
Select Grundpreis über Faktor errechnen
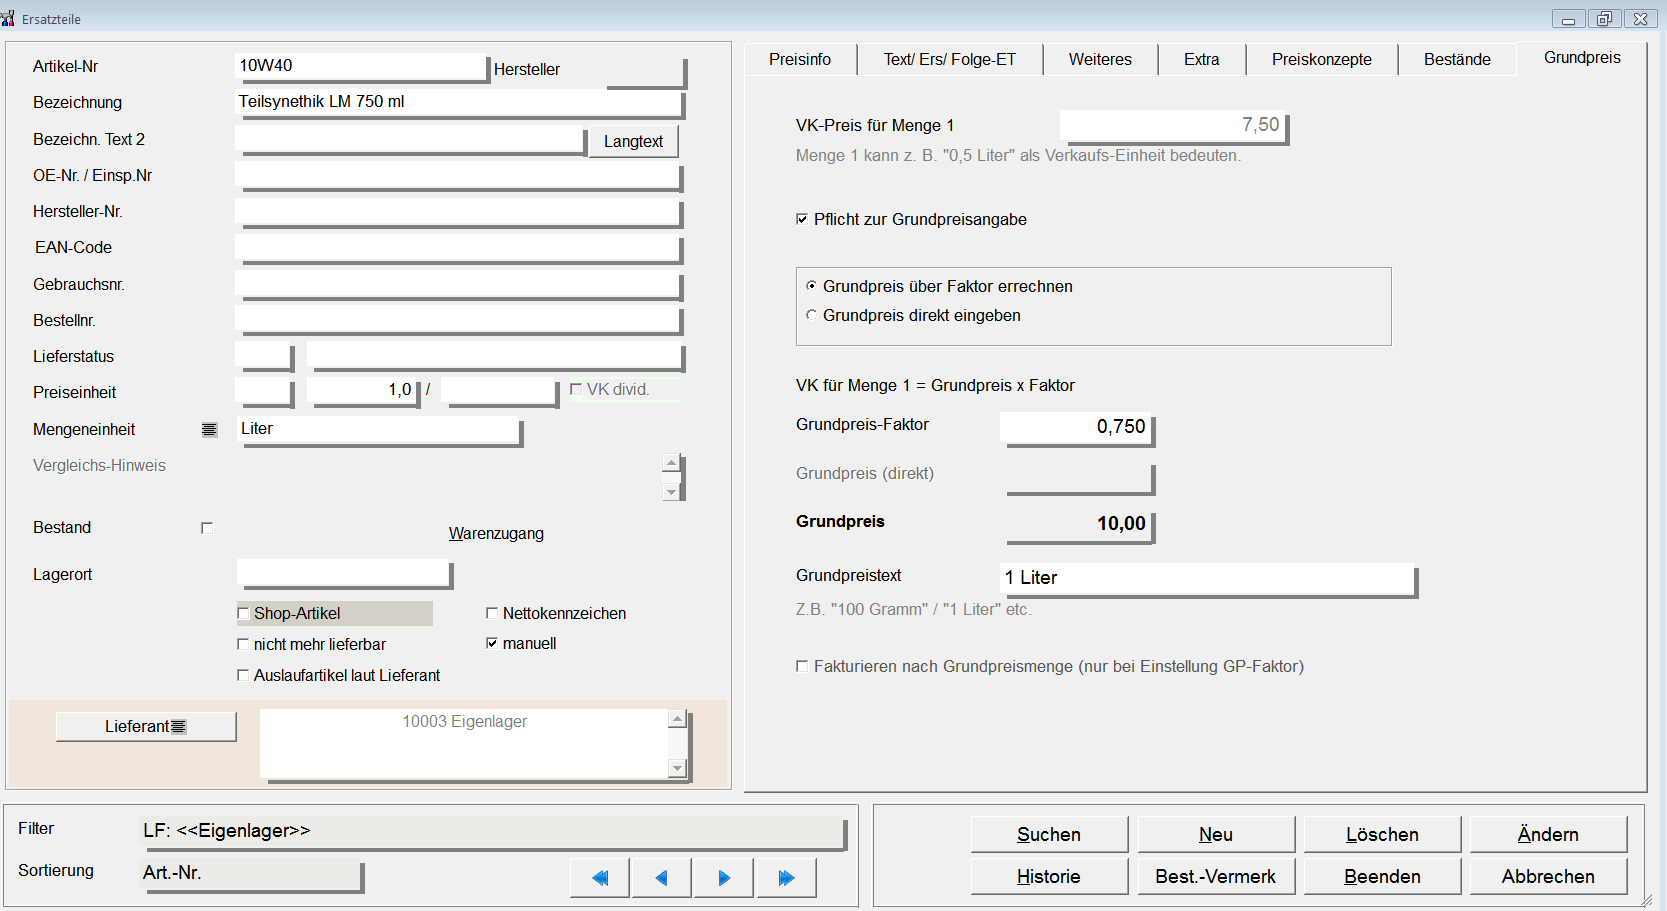811,286
